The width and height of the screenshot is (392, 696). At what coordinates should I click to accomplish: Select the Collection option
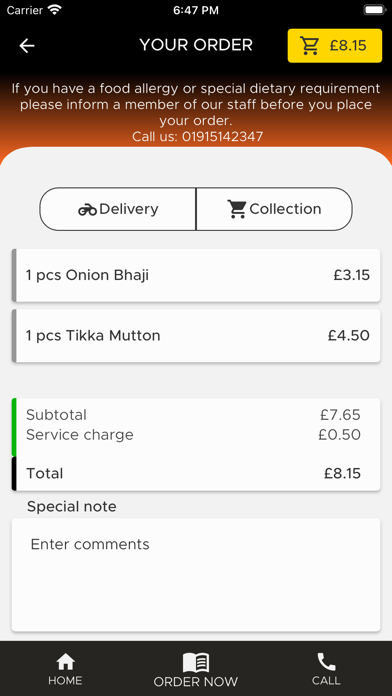[x=274, y=209]
